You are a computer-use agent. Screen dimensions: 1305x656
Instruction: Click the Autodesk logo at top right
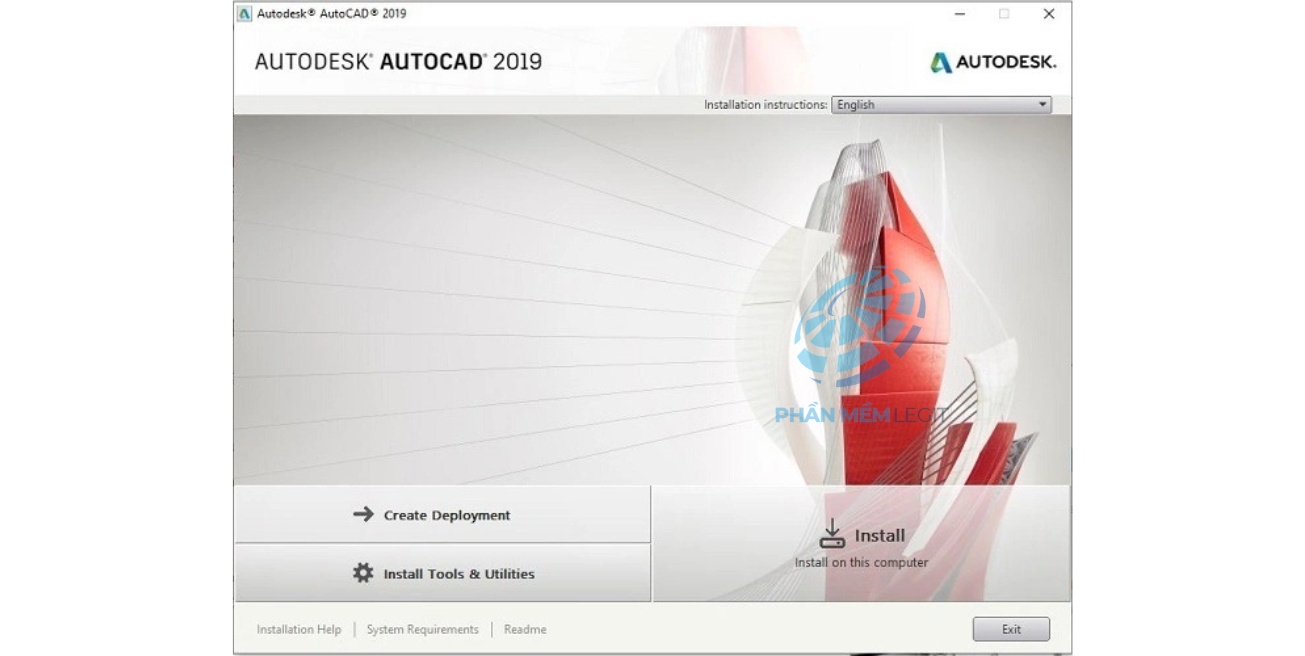coord(992,62)
